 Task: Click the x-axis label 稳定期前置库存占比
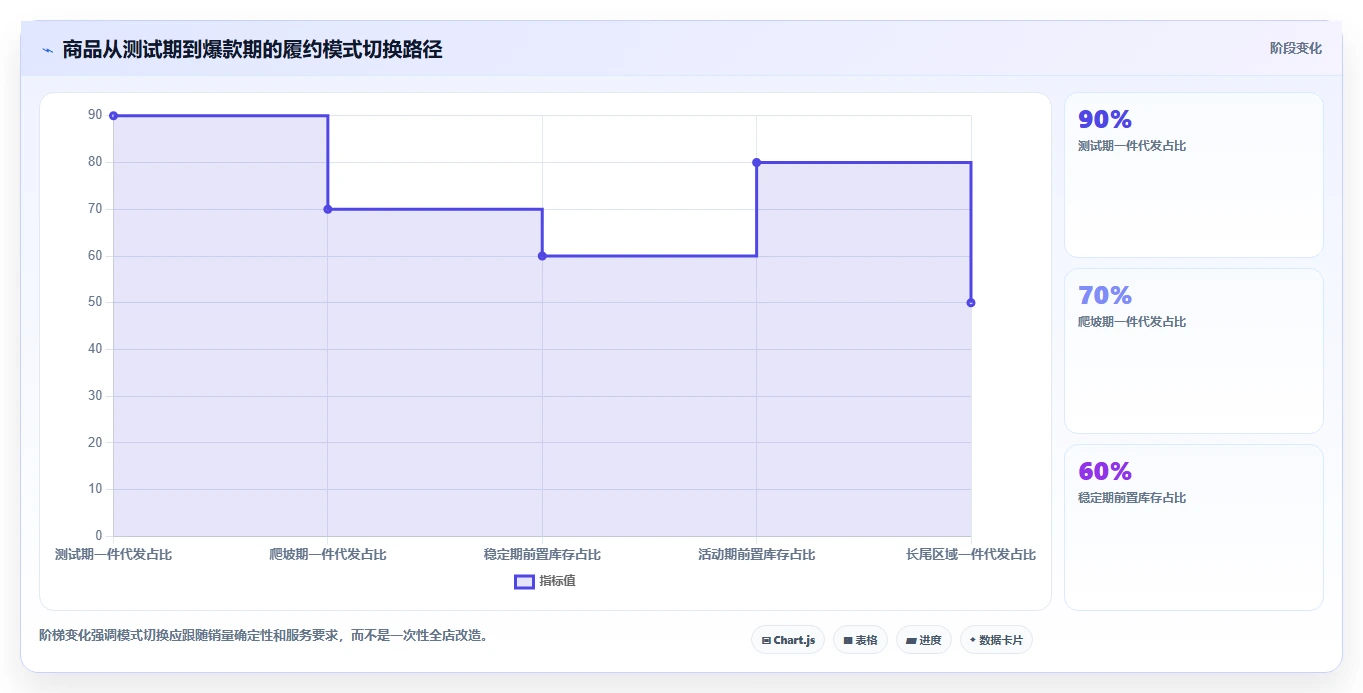(x=542, y=554)
